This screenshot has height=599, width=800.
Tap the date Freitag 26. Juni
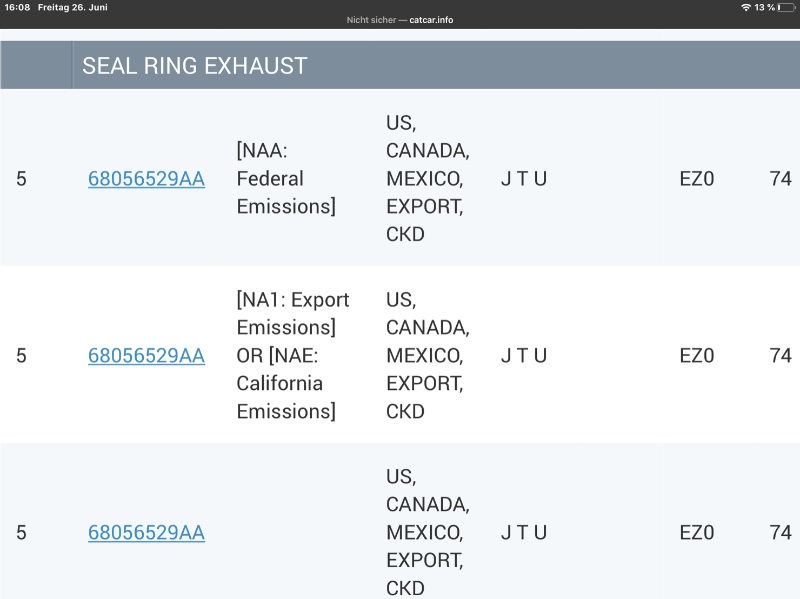(73, 7)
